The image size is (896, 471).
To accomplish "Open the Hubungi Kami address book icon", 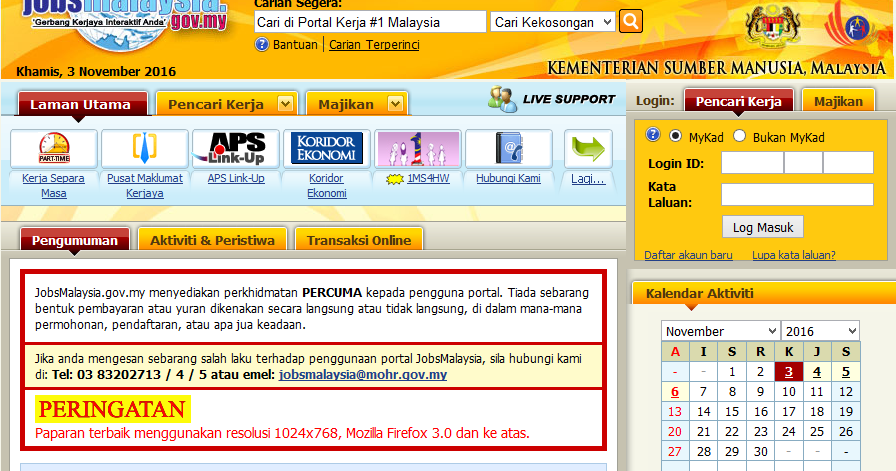I will (509, 148).
